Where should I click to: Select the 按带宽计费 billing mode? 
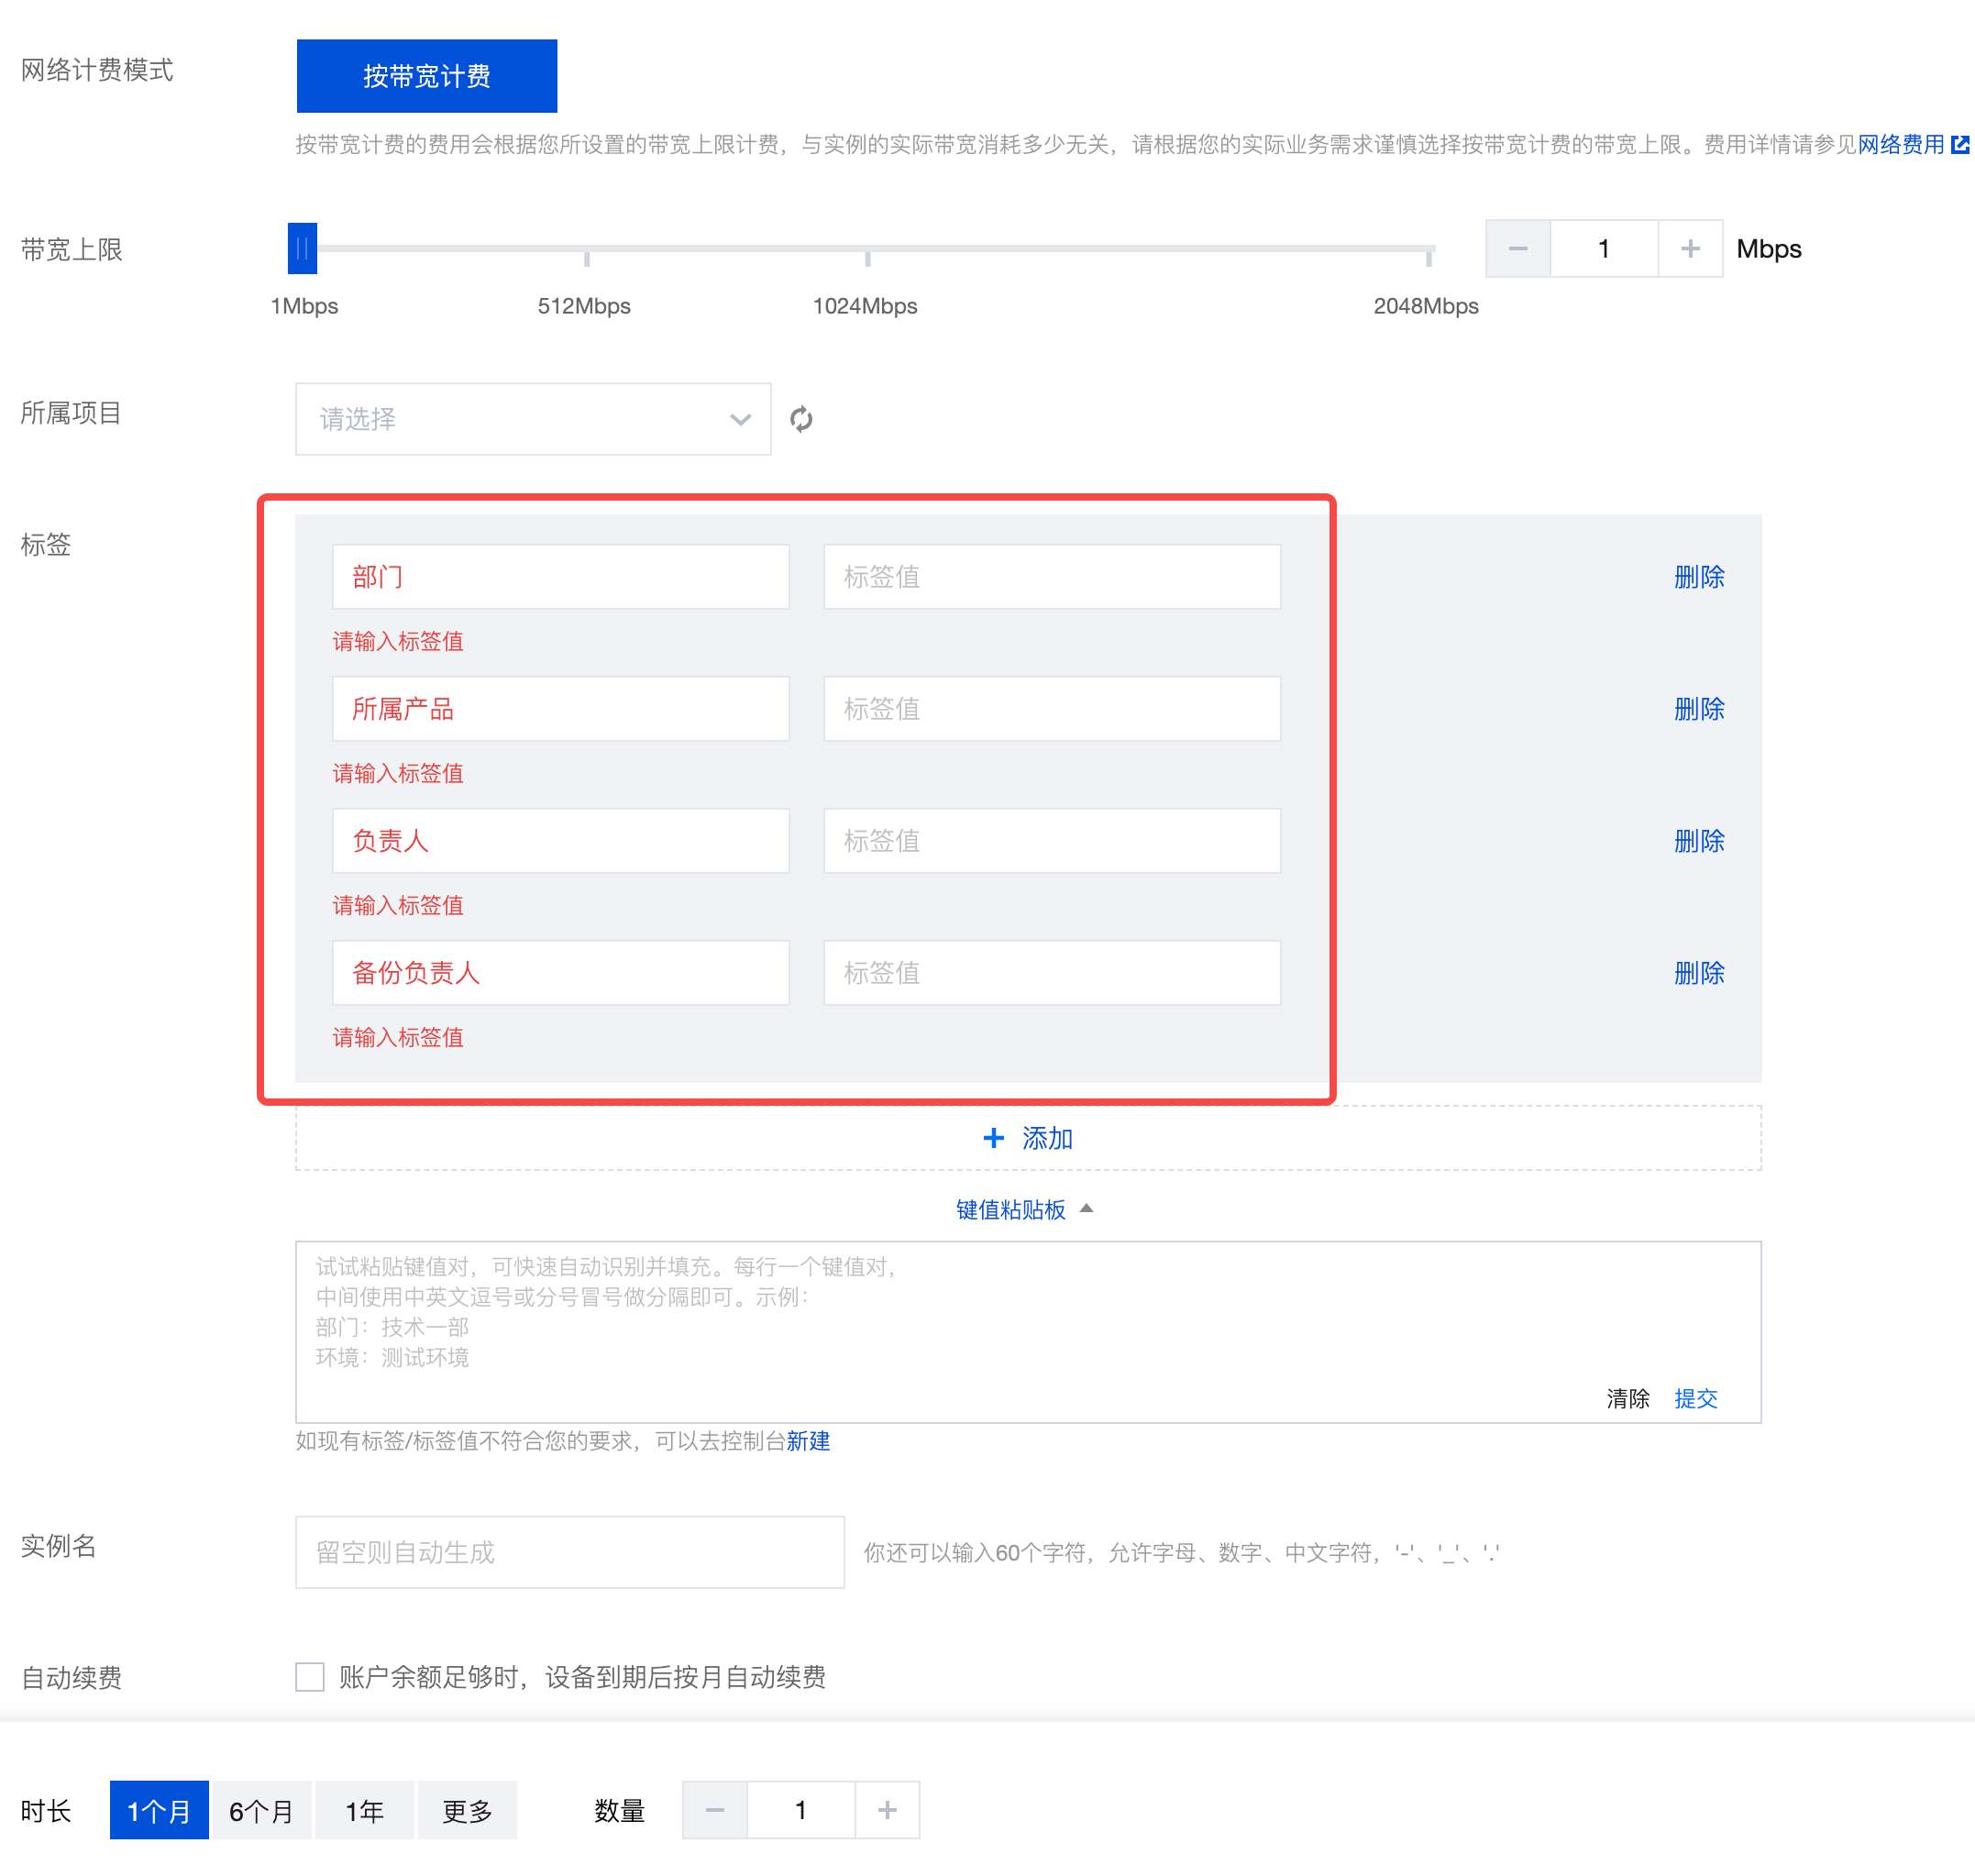[426, 76]
